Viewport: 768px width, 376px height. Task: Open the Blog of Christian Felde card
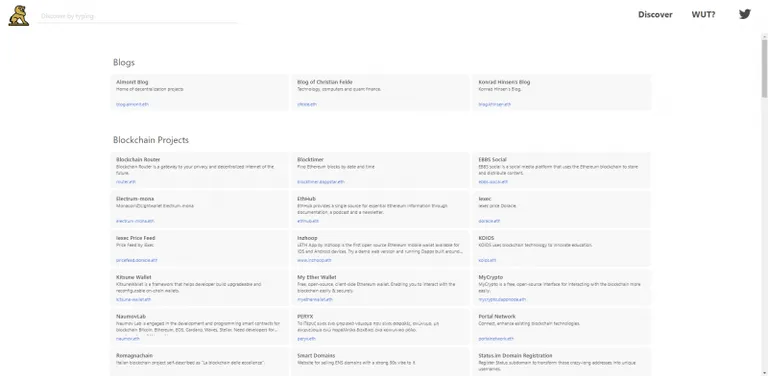[x=381, y=93]
